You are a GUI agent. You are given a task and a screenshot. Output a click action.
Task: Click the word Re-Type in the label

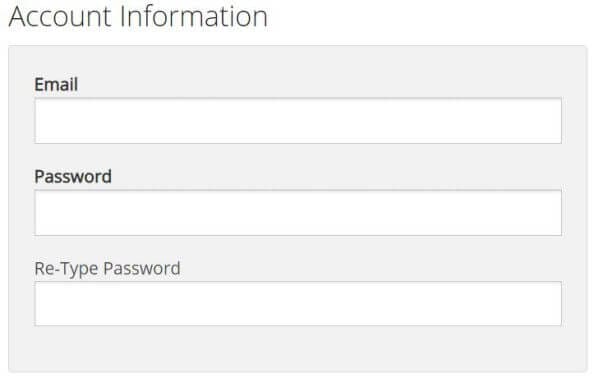click(x=66, y=269)
